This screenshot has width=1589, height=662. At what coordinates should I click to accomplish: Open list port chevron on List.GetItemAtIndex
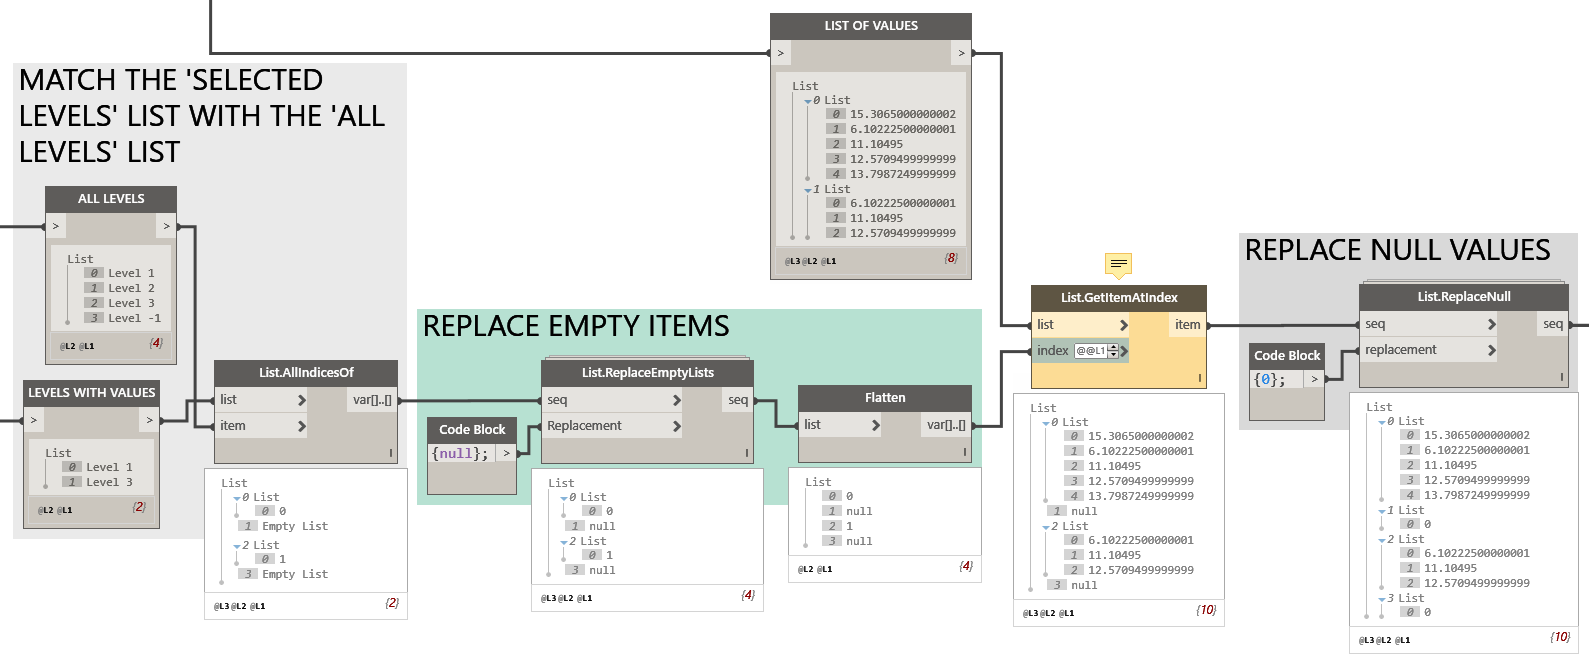tap(1123, 325)
